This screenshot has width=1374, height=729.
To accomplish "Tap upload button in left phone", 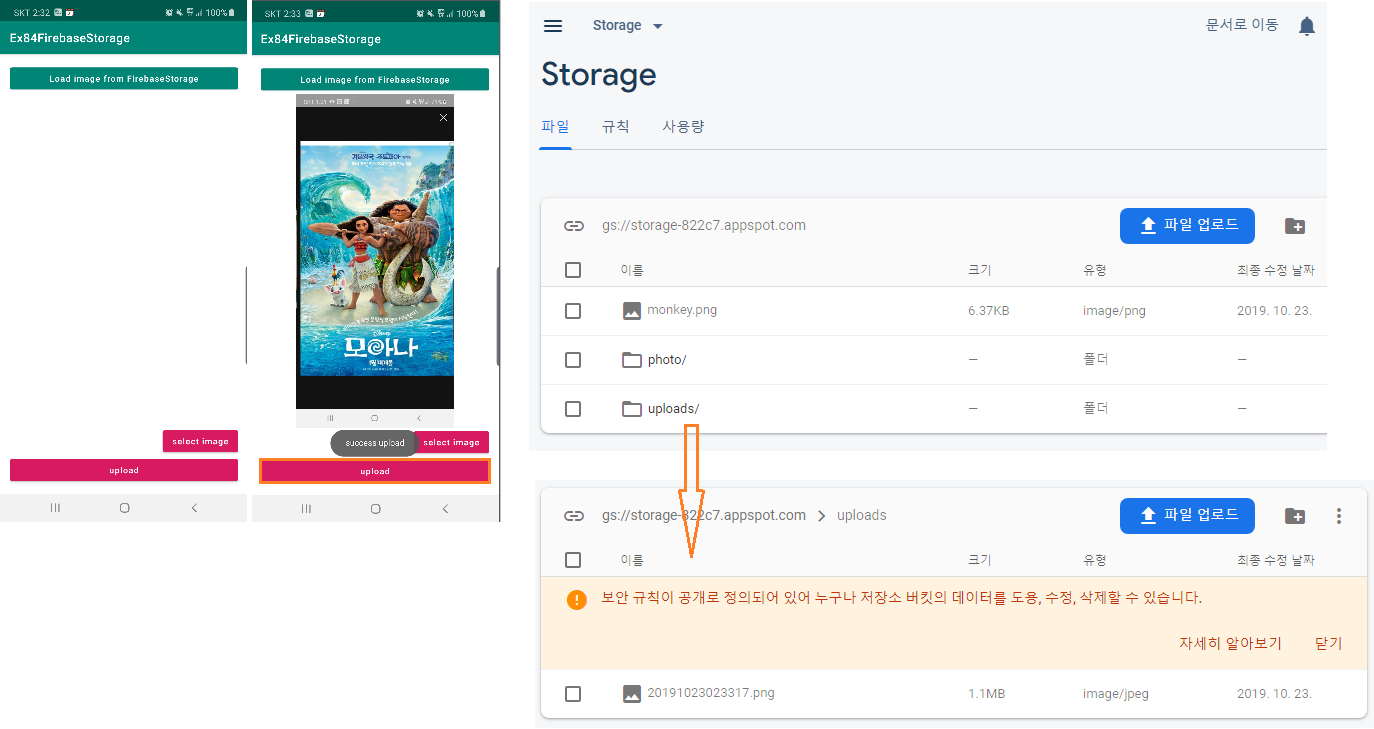I will (x=124, y=470).
